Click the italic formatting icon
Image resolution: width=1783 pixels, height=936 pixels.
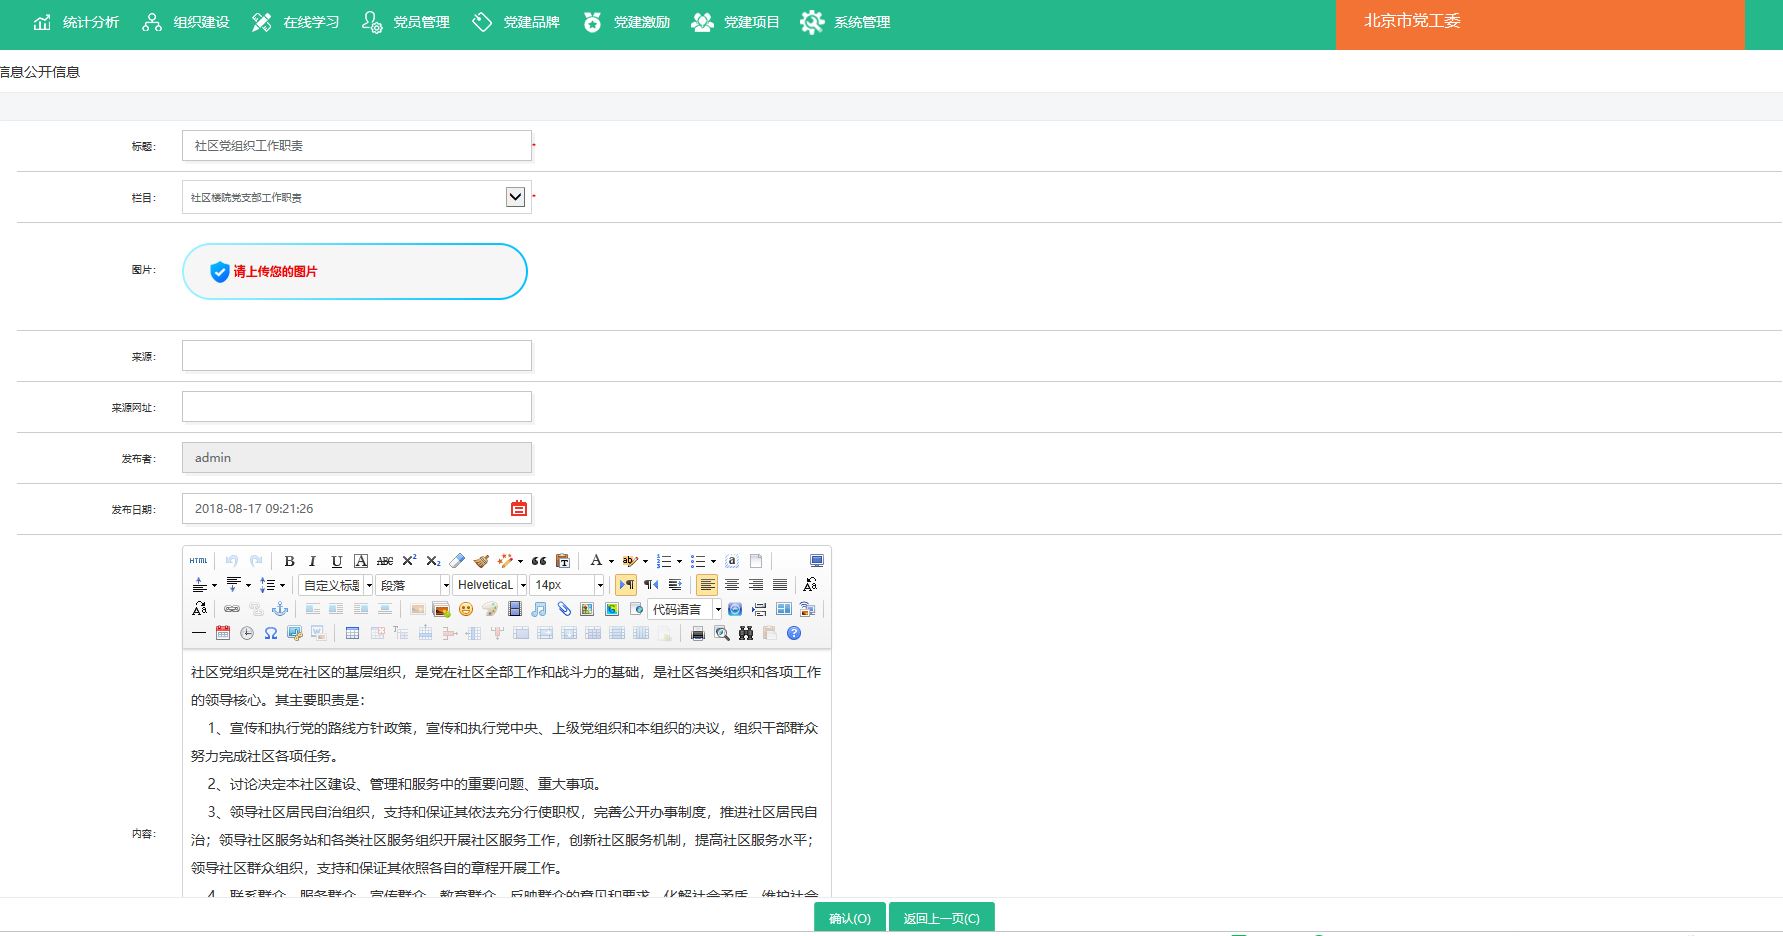312,561
